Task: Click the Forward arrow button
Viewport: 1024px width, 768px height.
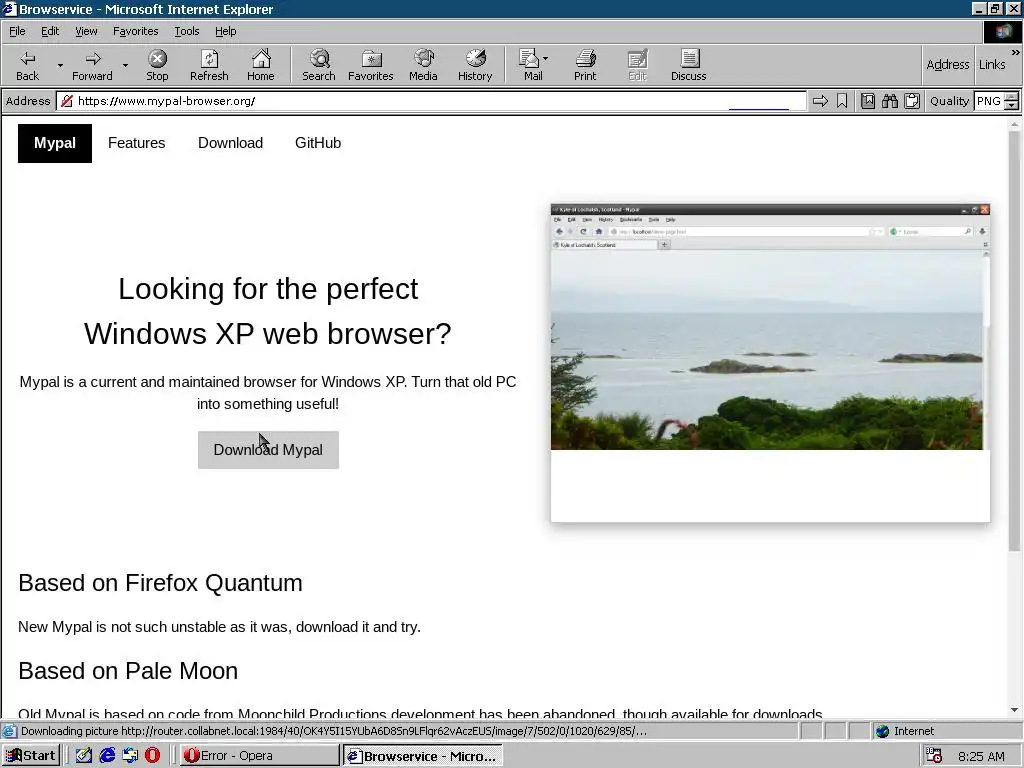Action: pos(92,65)
